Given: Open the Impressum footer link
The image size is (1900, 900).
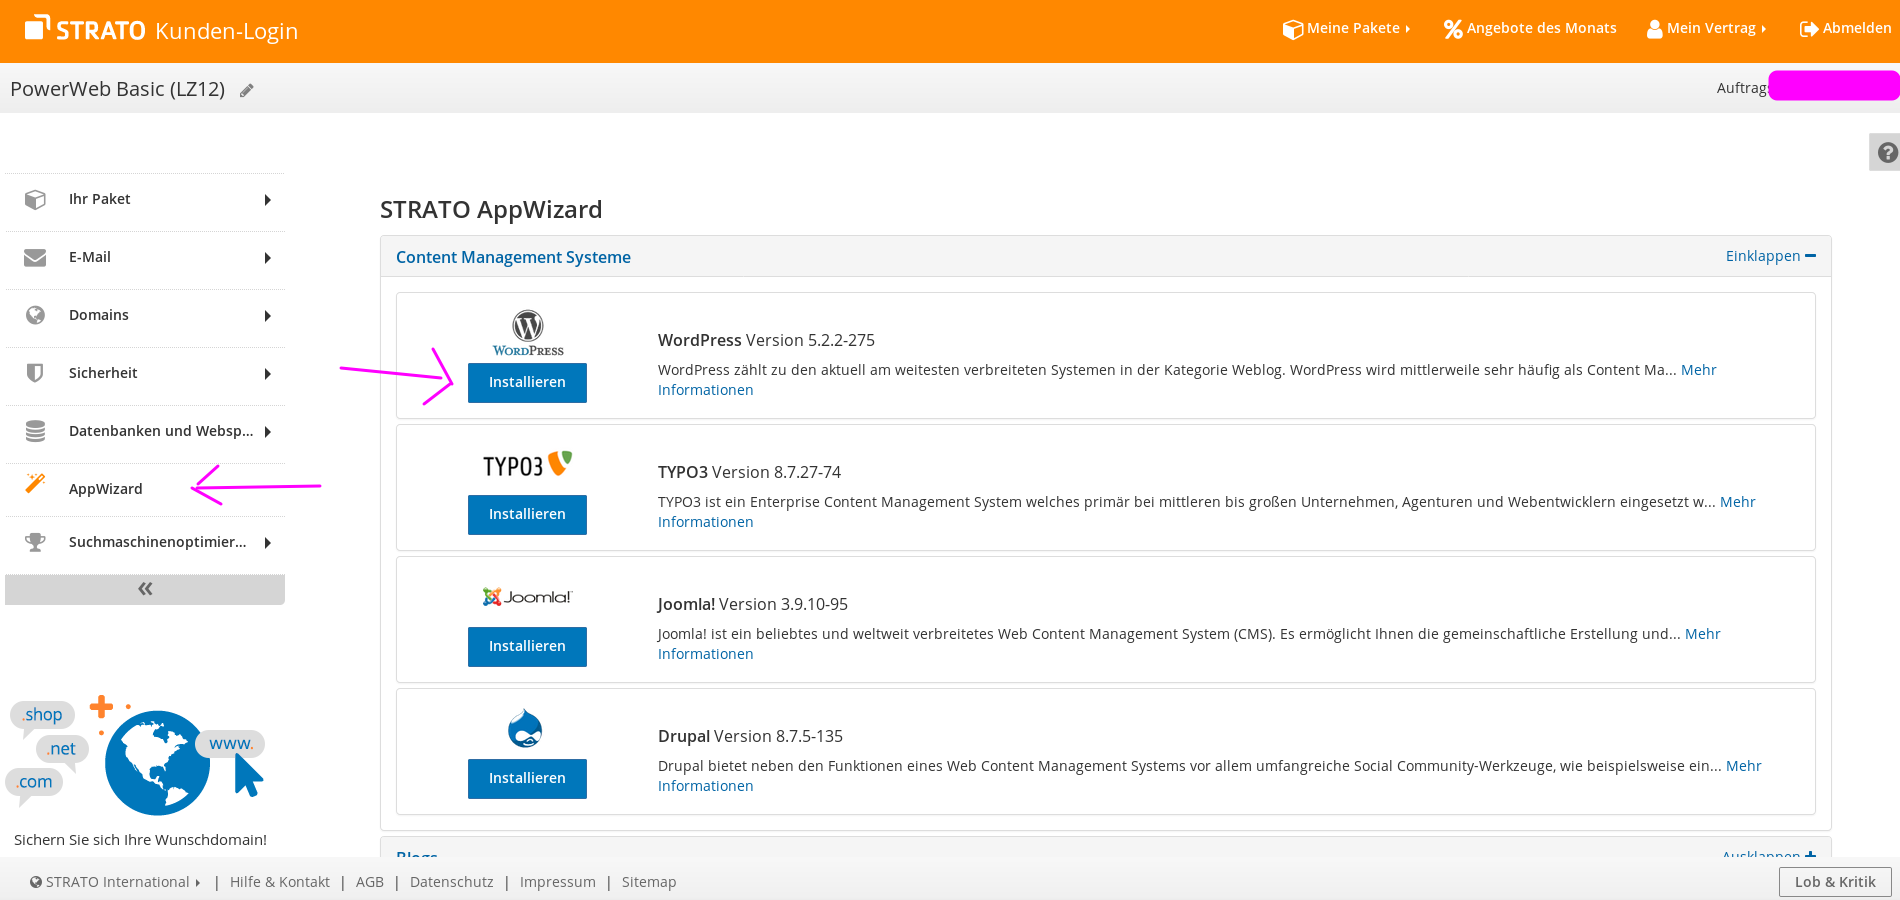Looking at the screenshot, I should click(x=558, y=882).
